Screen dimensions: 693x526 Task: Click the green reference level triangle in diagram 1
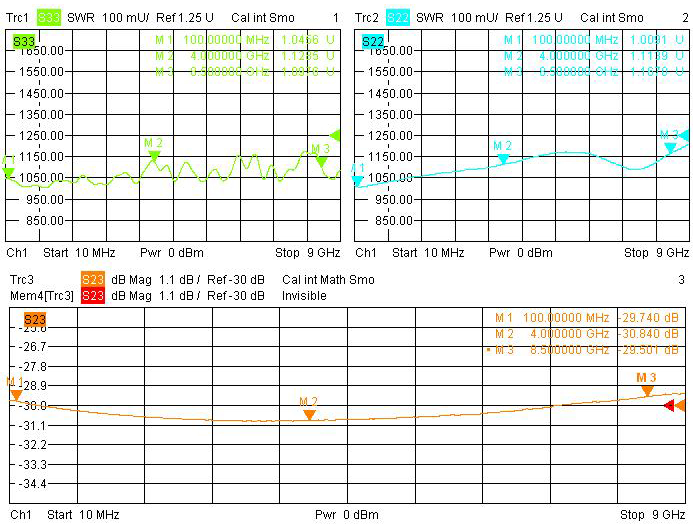coord(336,135)
